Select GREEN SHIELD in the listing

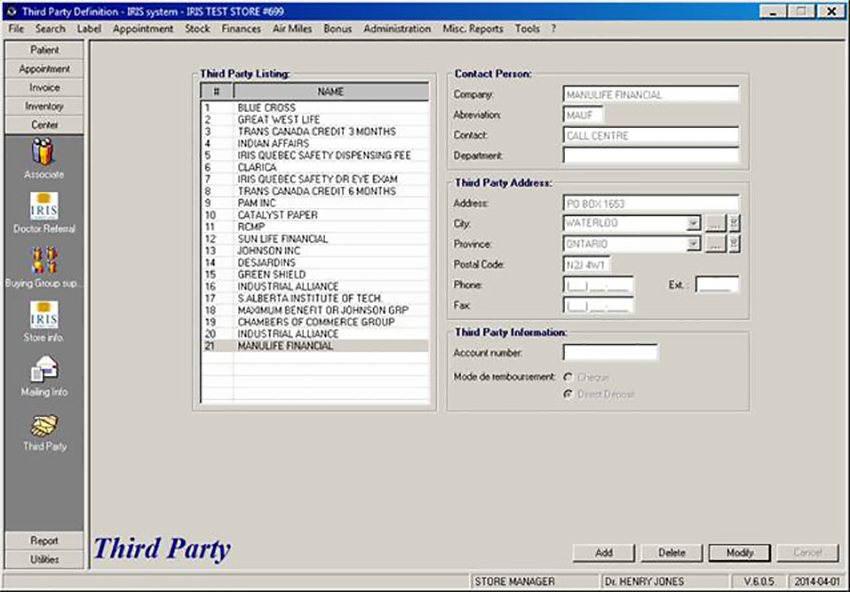pyautogui.click(x=315, y=274)
